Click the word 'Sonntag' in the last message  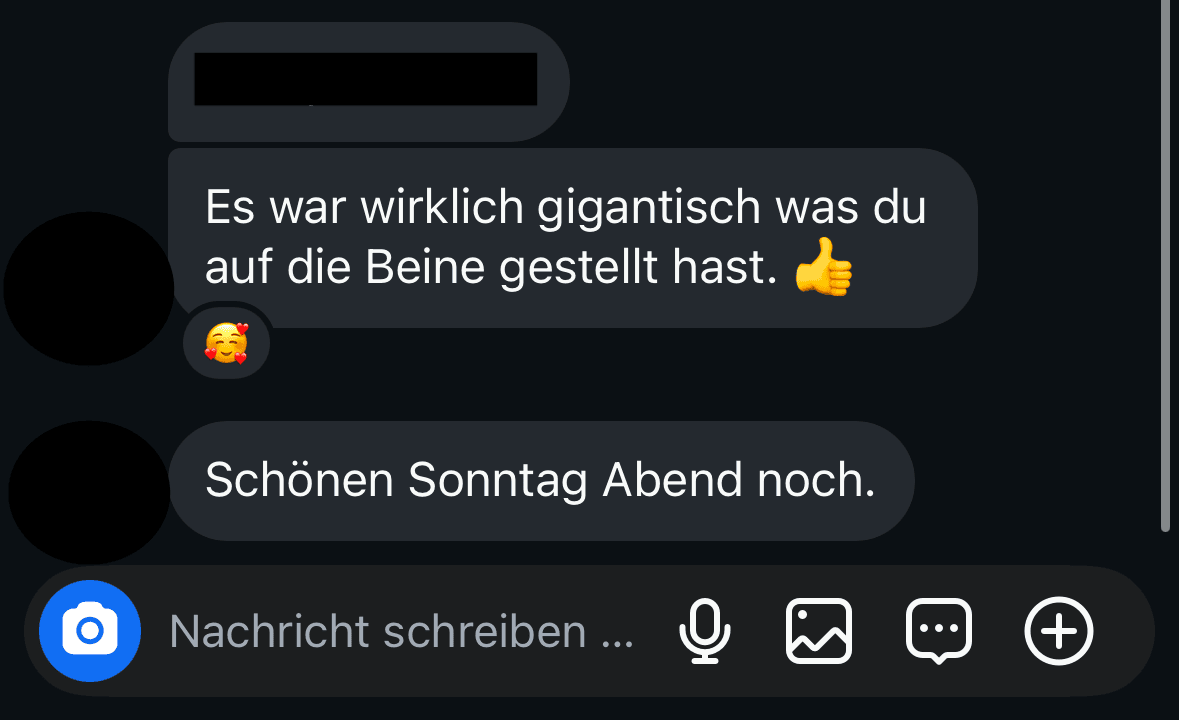[497, 481]
